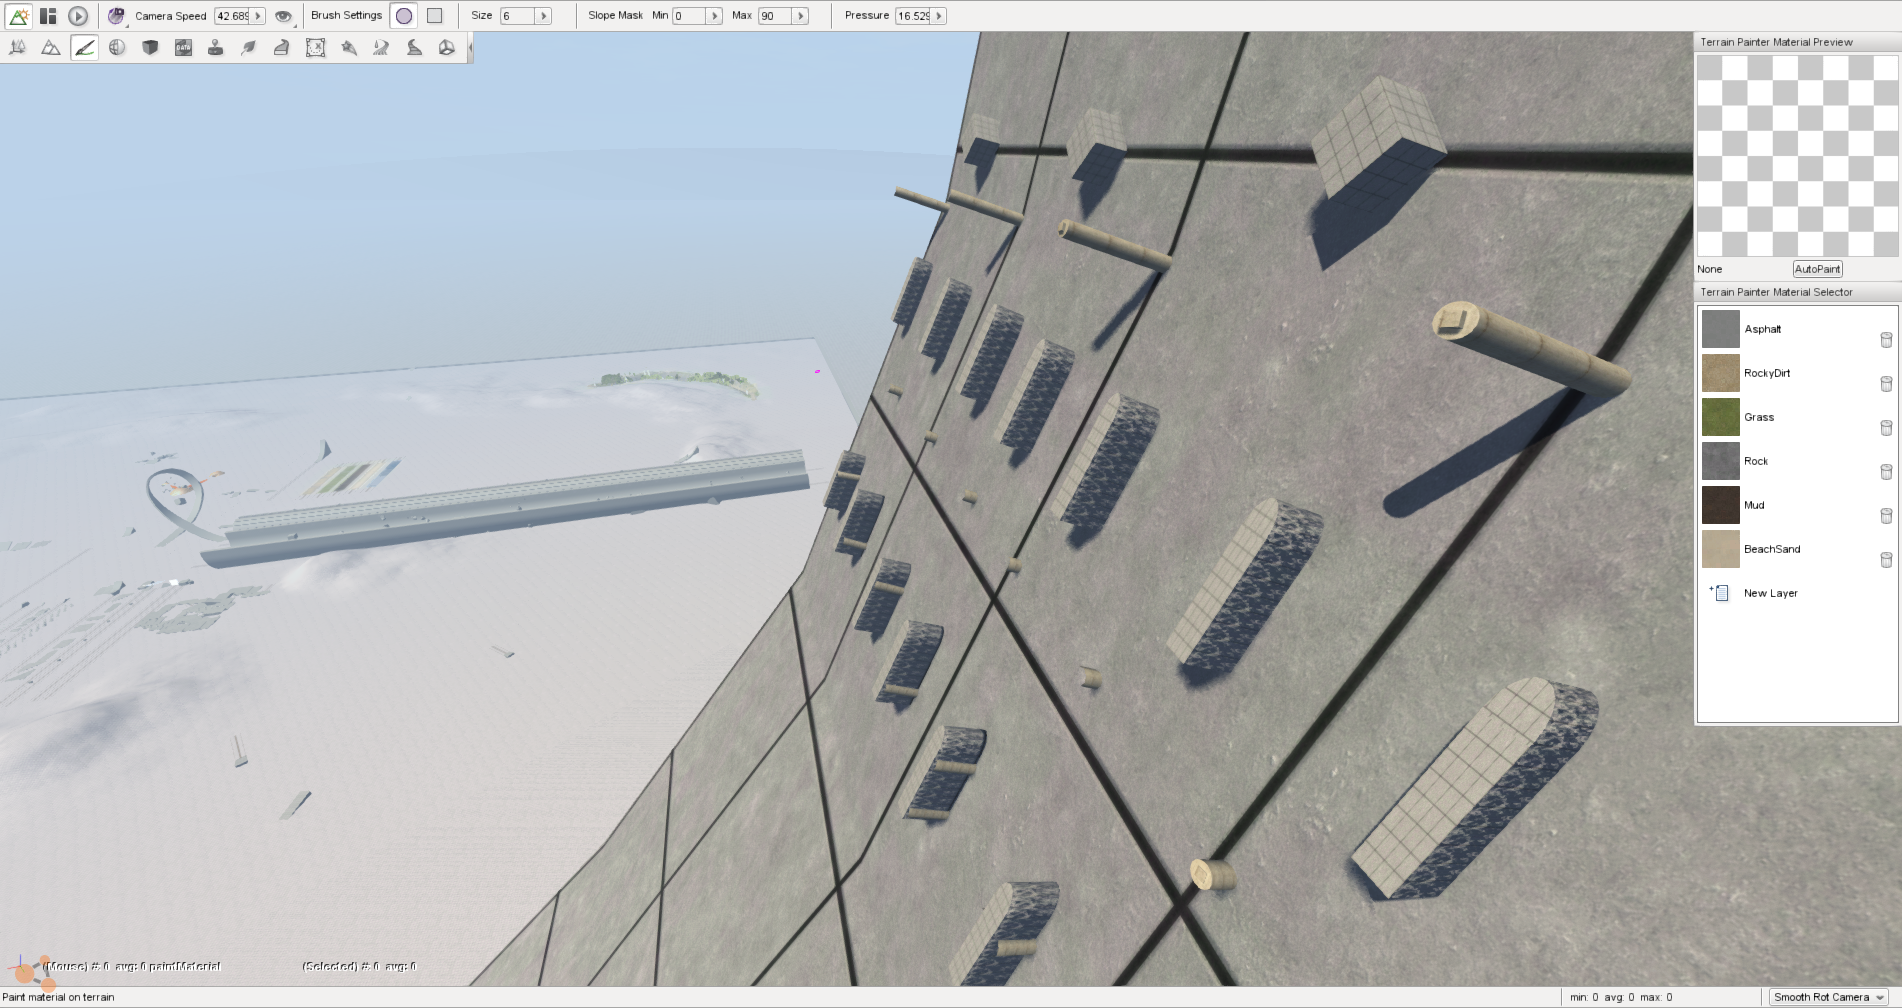This screenshot has height=1008, width=1902.
Task: Open the Forest Editor leaf icon
Action: 249,47
